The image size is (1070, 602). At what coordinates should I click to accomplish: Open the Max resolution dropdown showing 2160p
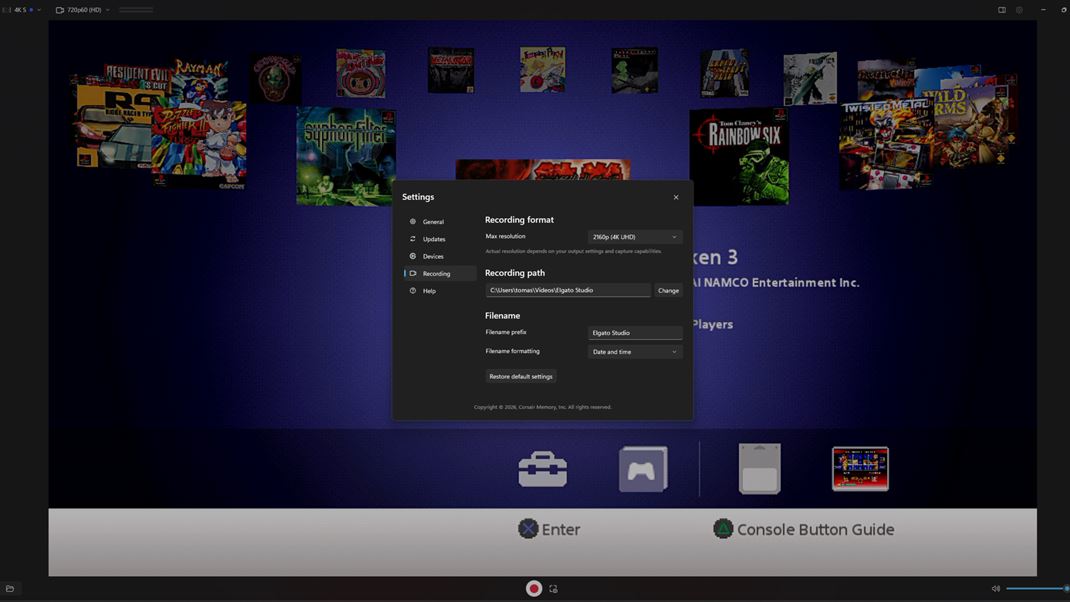point(635,236)
